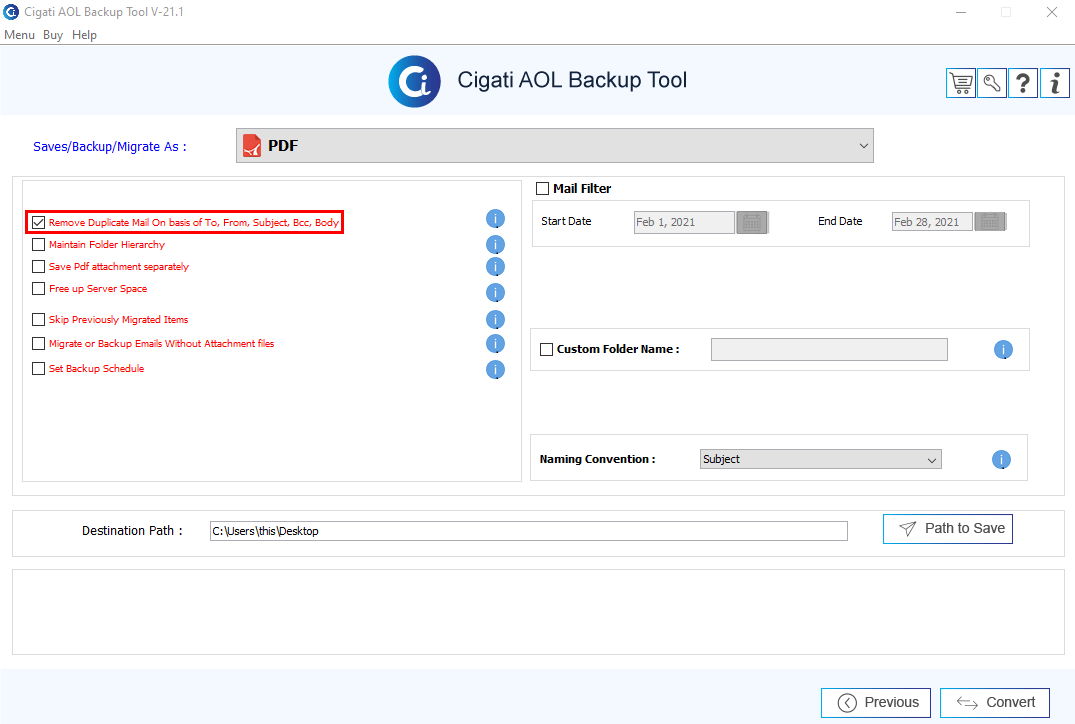Check the Custom Folder Name box
Screen dimensions: 1075x724
546,350
